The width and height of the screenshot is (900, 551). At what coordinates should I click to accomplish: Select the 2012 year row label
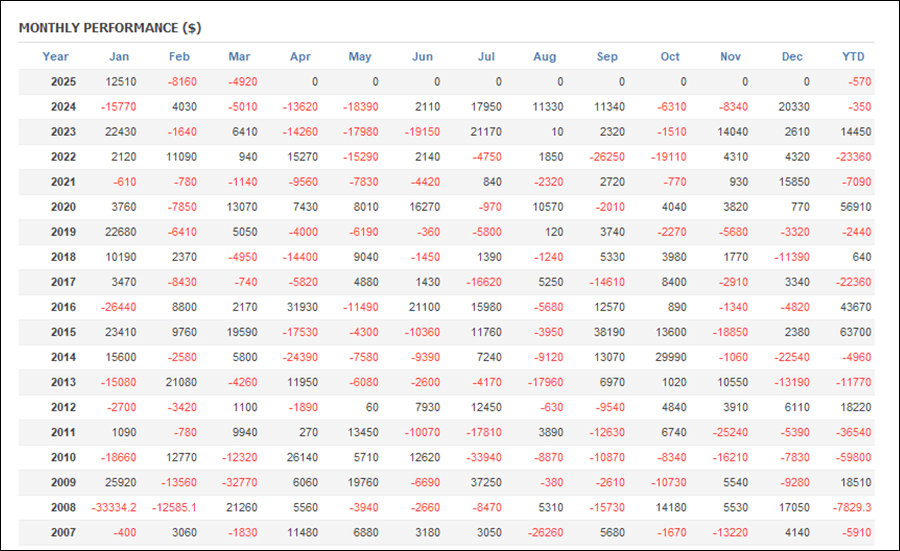[x=63, y=407]
